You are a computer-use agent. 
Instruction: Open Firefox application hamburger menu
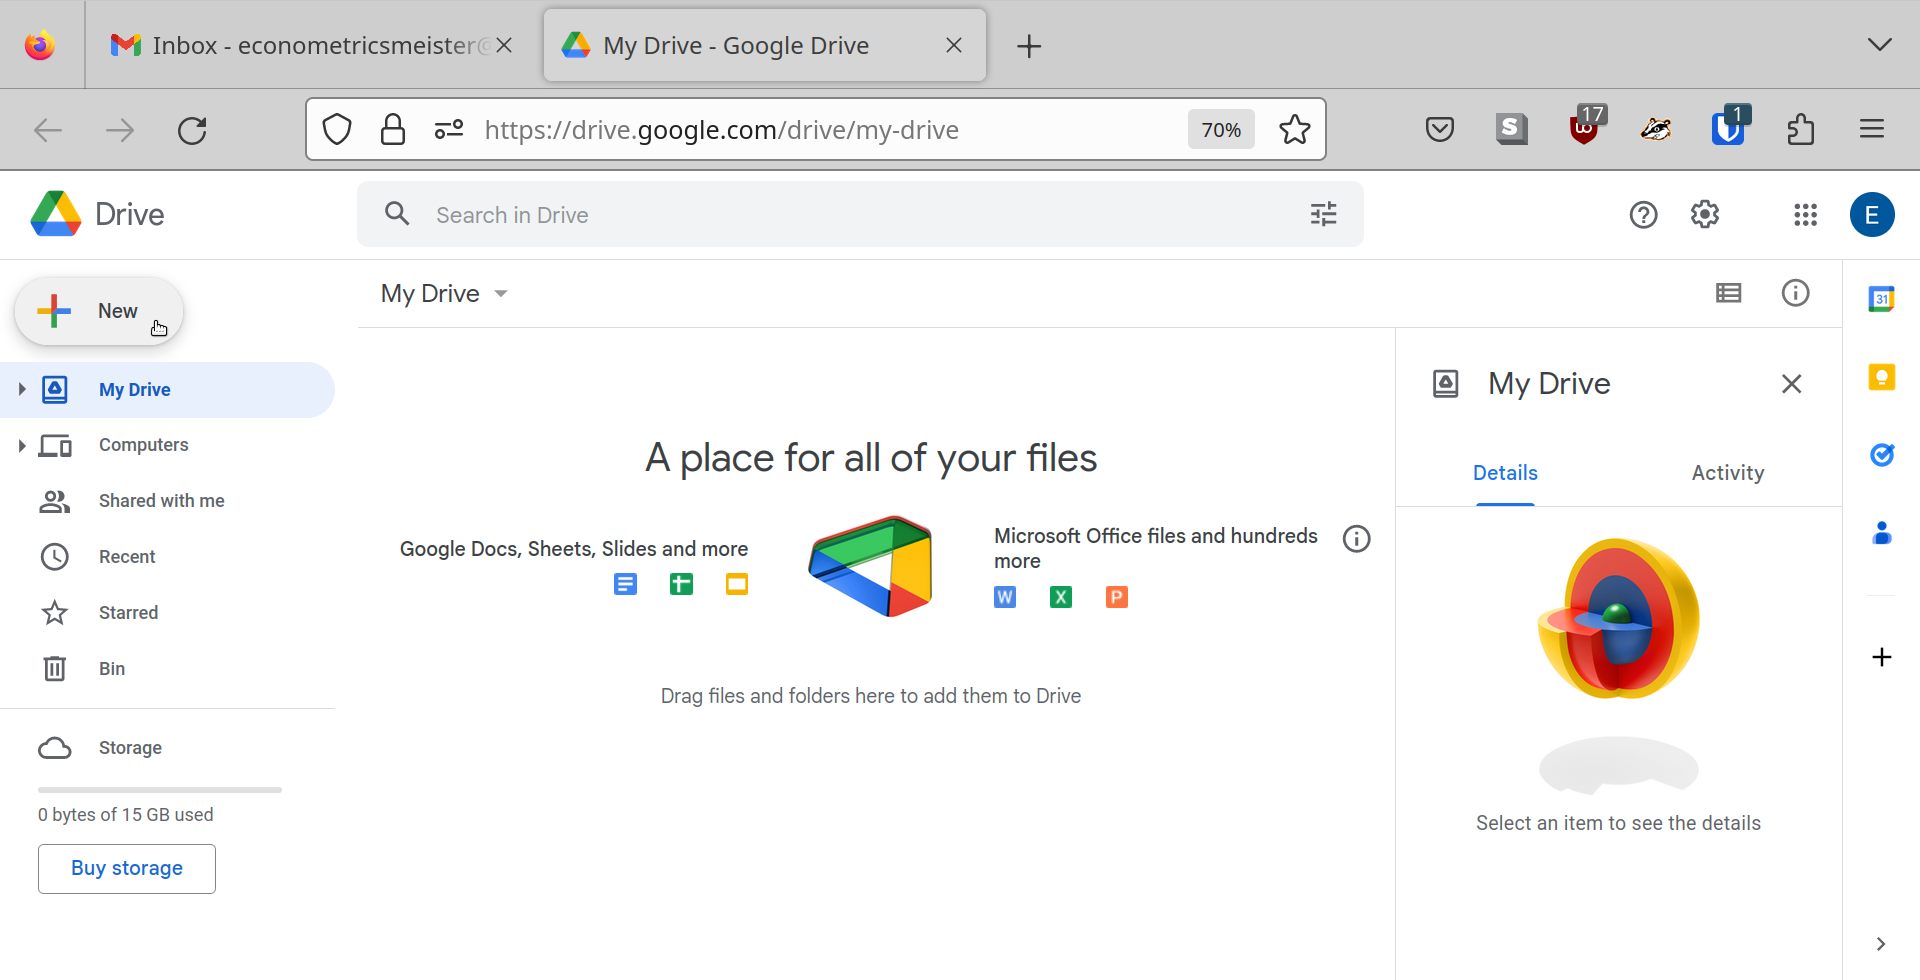1872,129
